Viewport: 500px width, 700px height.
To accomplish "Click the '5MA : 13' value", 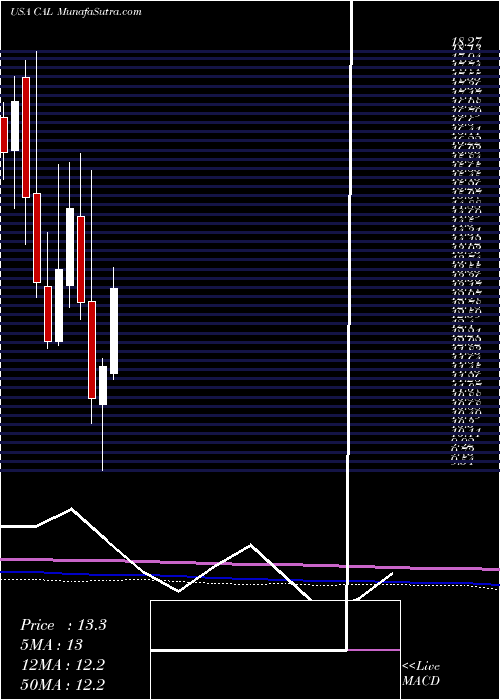I will pyautogui.click(x=51, y=645).
